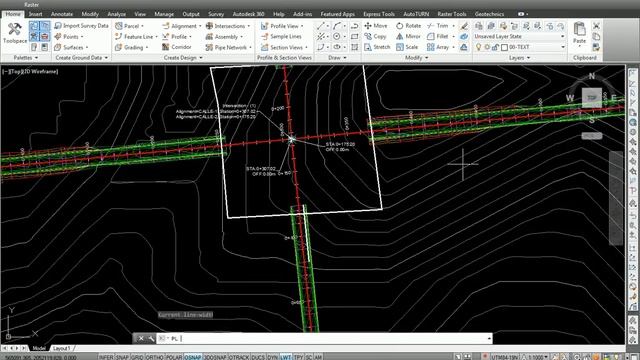Expand the Parcel dropdown
640x360 pixels.
[x=142, y=26]
